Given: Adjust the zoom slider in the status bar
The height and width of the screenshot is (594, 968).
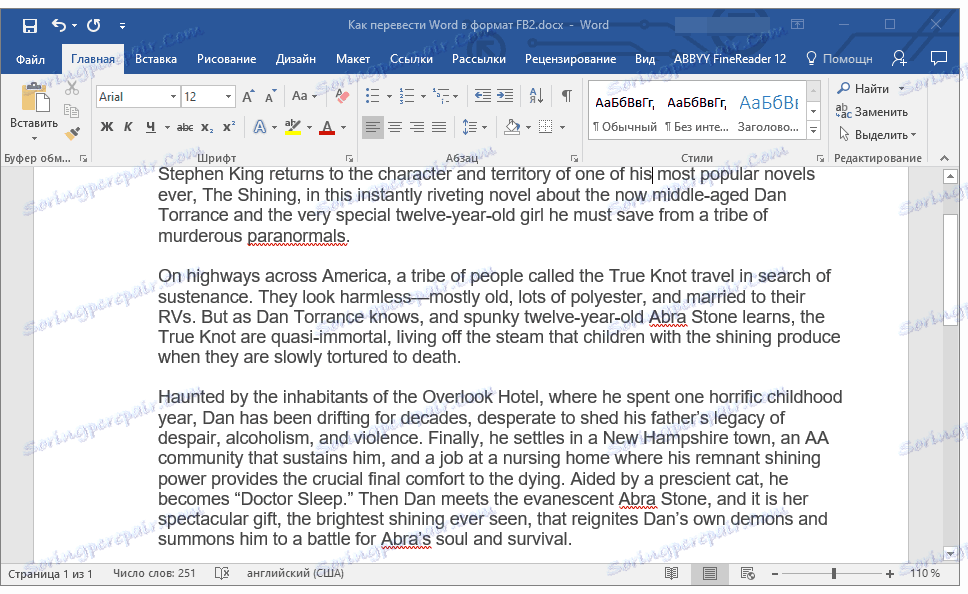Looking at the screenshot, I should point(833,574).
